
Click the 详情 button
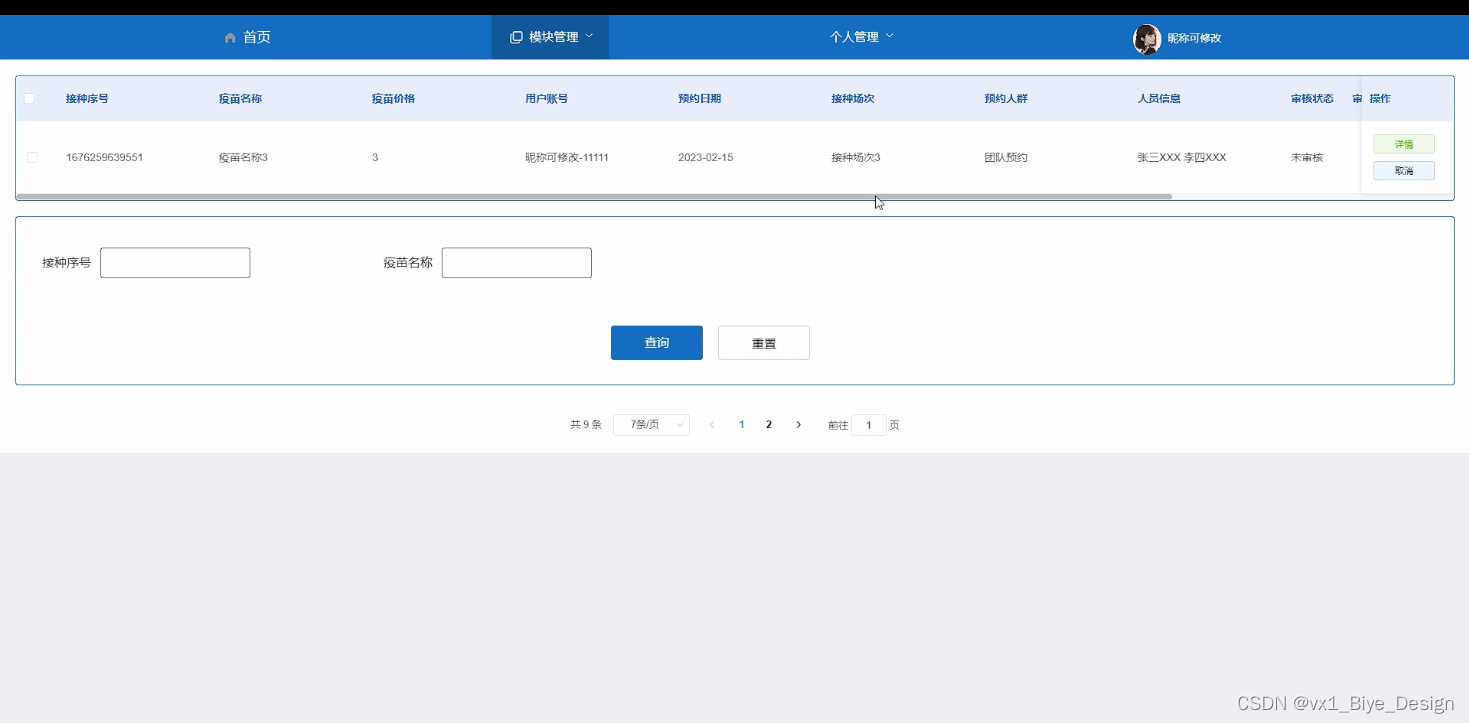[x=1404, y=144]
